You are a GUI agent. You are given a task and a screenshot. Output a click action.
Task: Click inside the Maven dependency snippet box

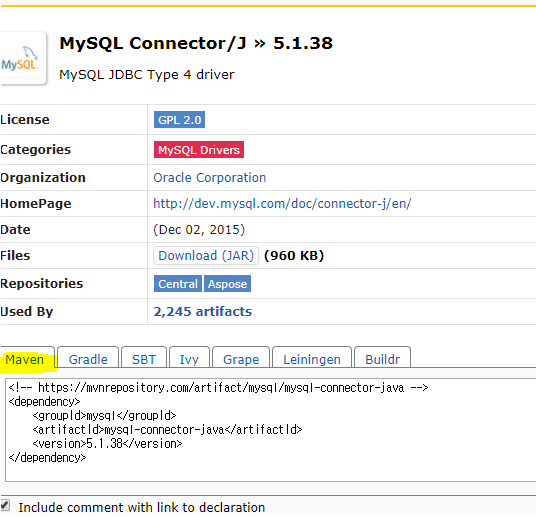pos(270,430)
